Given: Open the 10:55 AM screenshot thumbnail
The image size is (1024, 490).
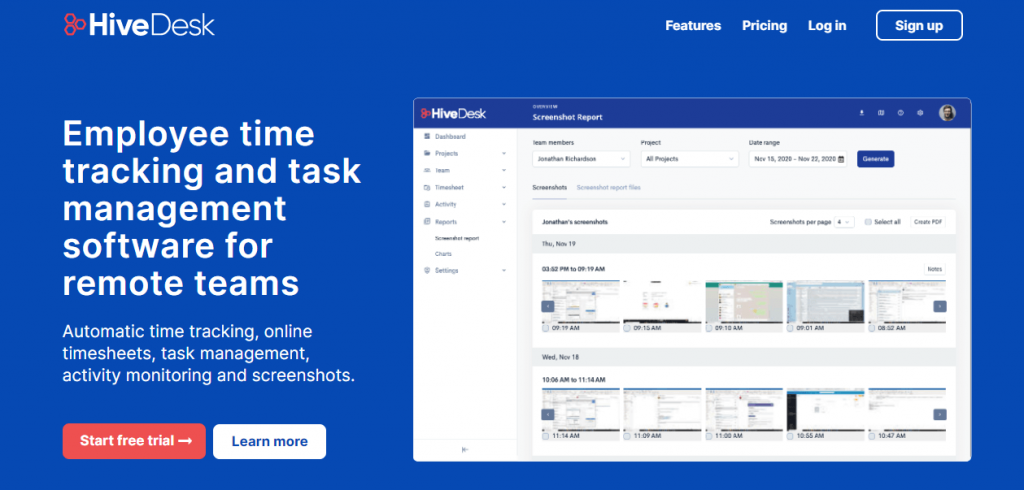Looking at the screenshot, I should pos(825,410).
